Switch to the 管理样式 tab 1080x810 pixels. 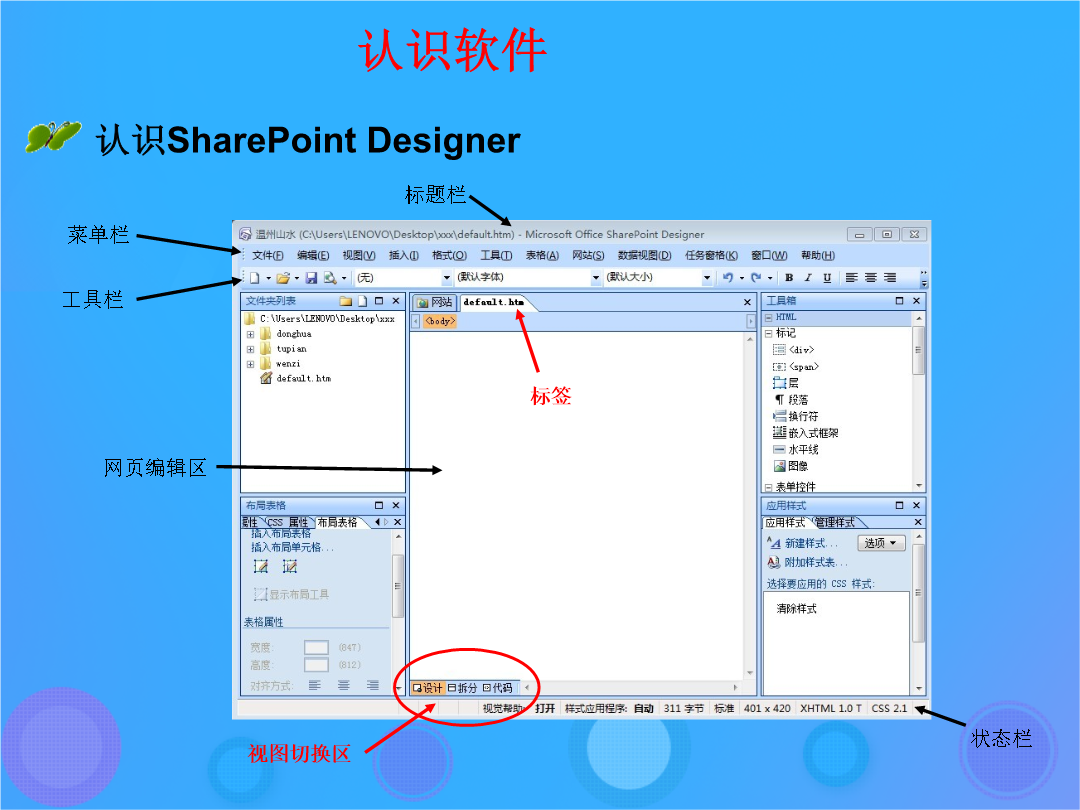click(x=835, y=523)
